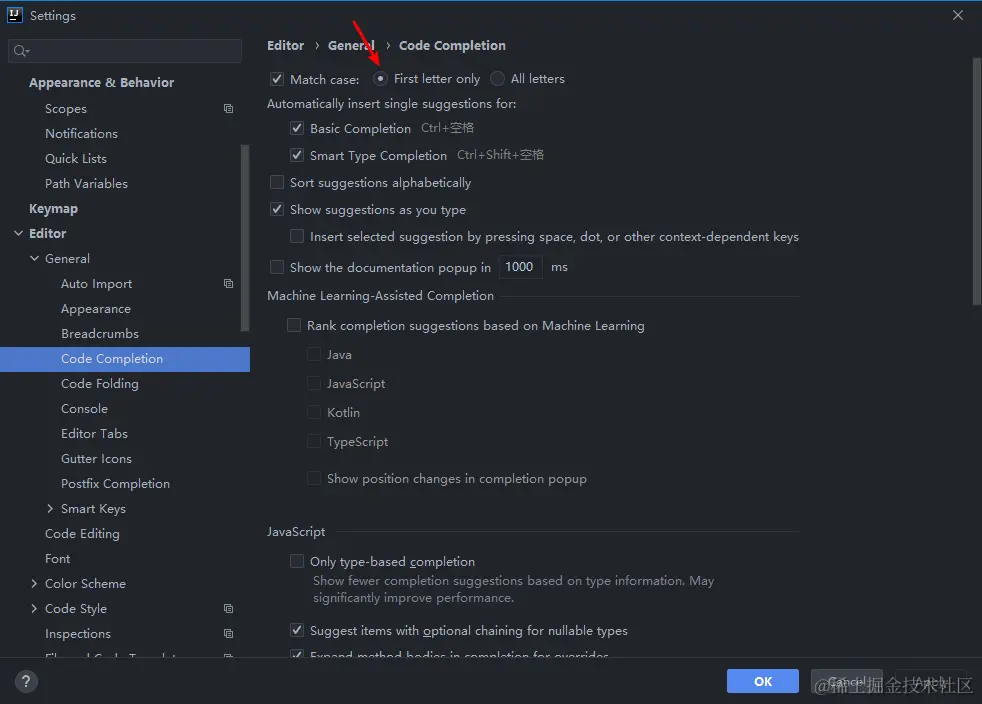Screen dimensions: 982x704
Task: Open the help question mark button
Action: click(26, 681)
